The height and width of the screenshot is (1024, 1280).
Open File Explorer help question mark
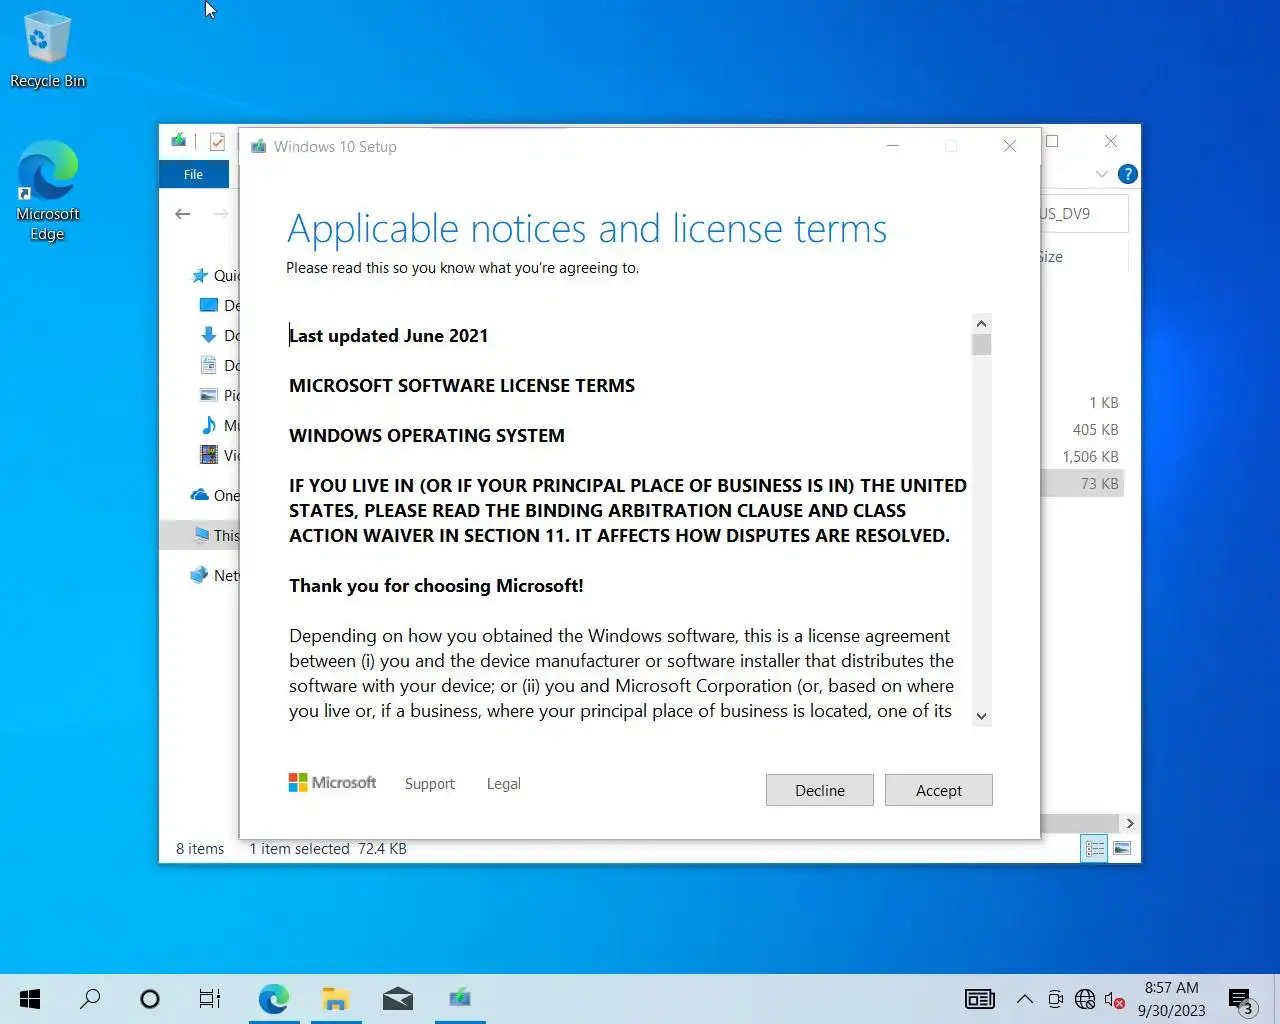pyautogui.click(x=1128, y=174)
